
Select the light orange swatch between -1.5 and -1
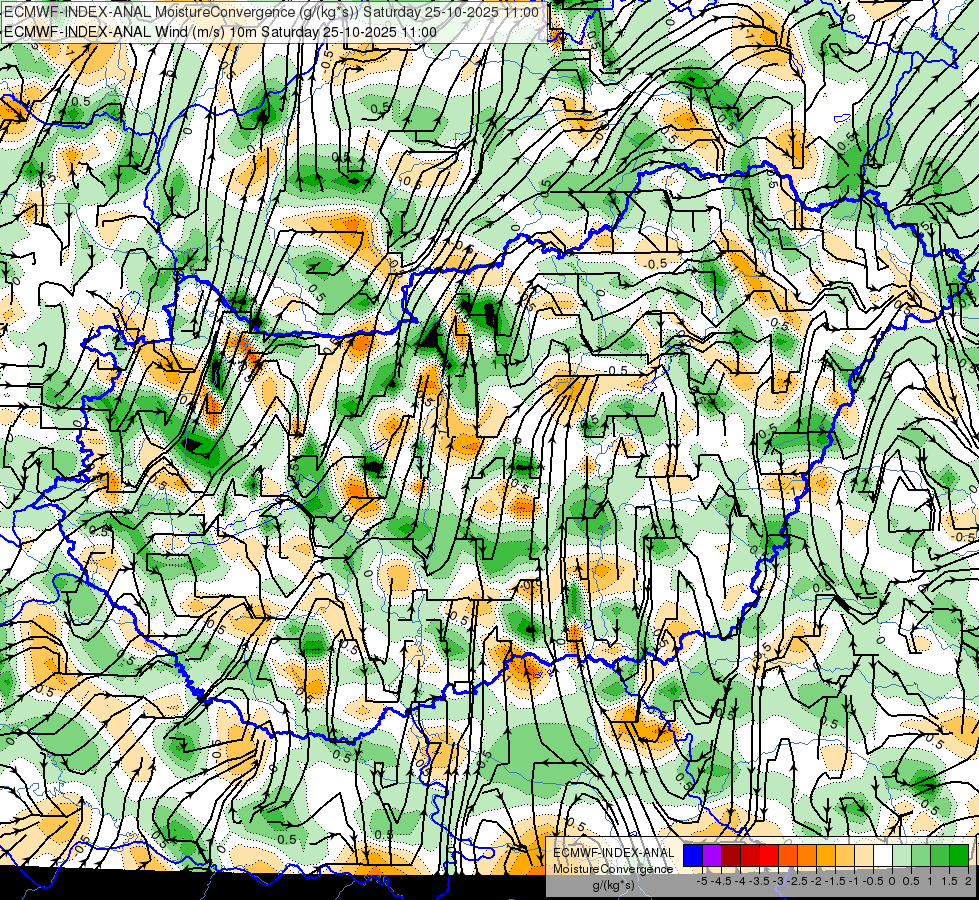tap(845, 856)
